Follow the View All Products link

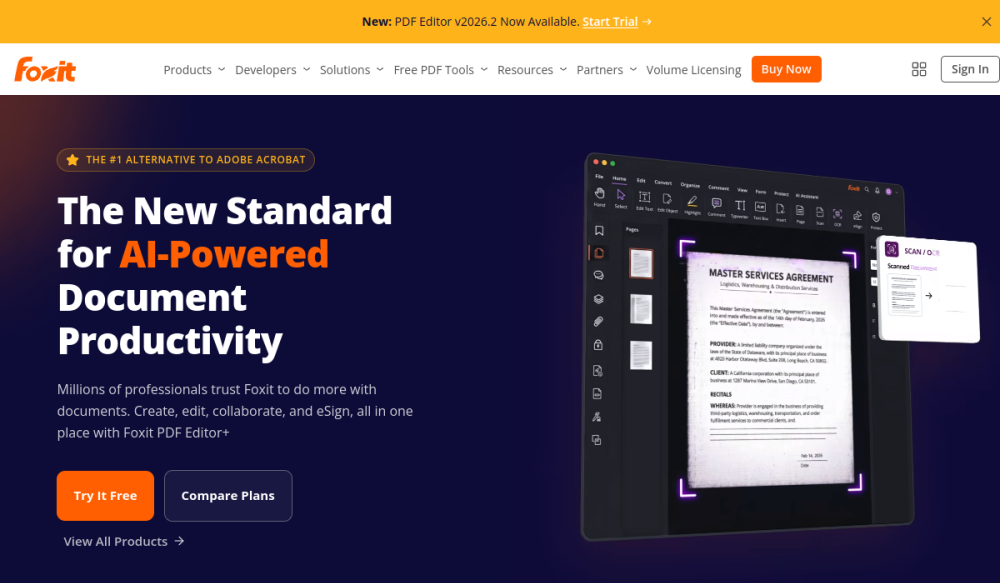(x=124, y=542)
